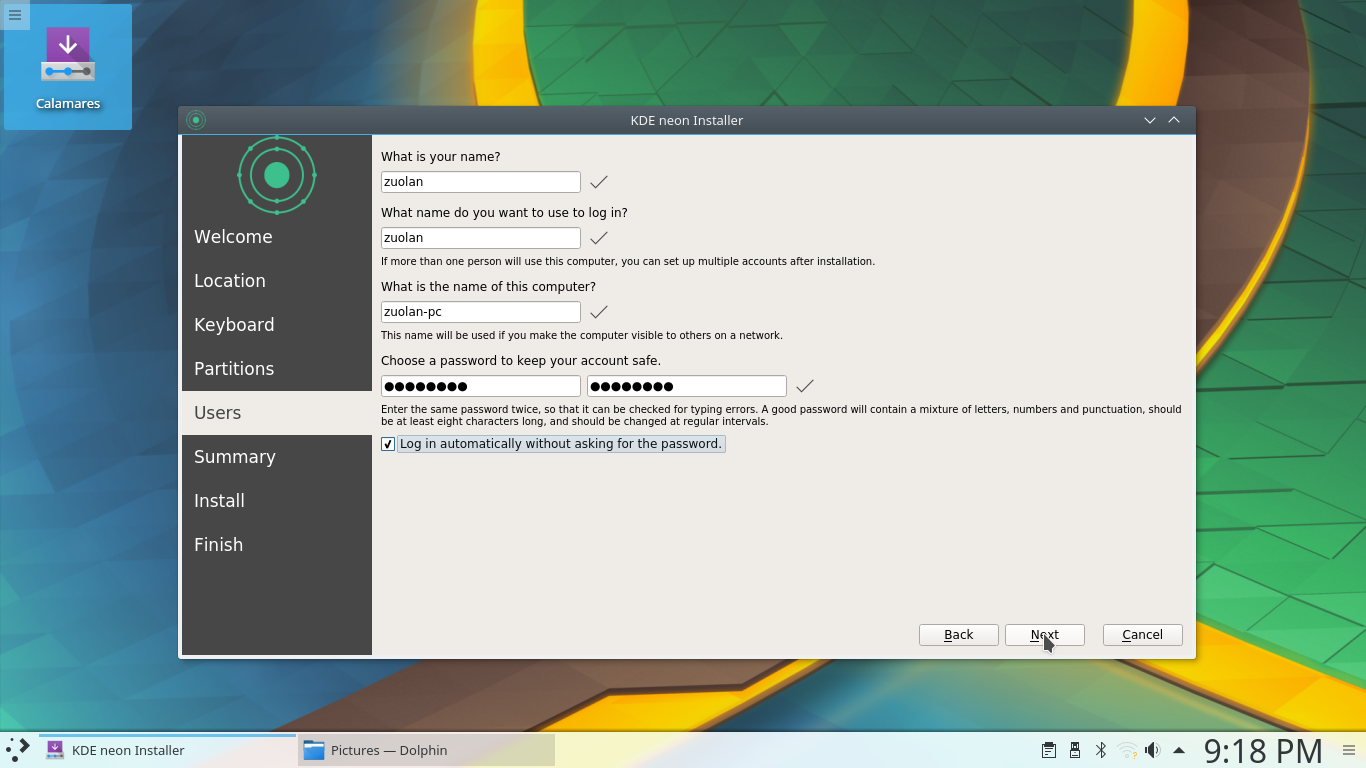The height and width of the screenshot is (768, 1366).
Task: Click the 9:18 PM clock
Action: click(1263, 750)
